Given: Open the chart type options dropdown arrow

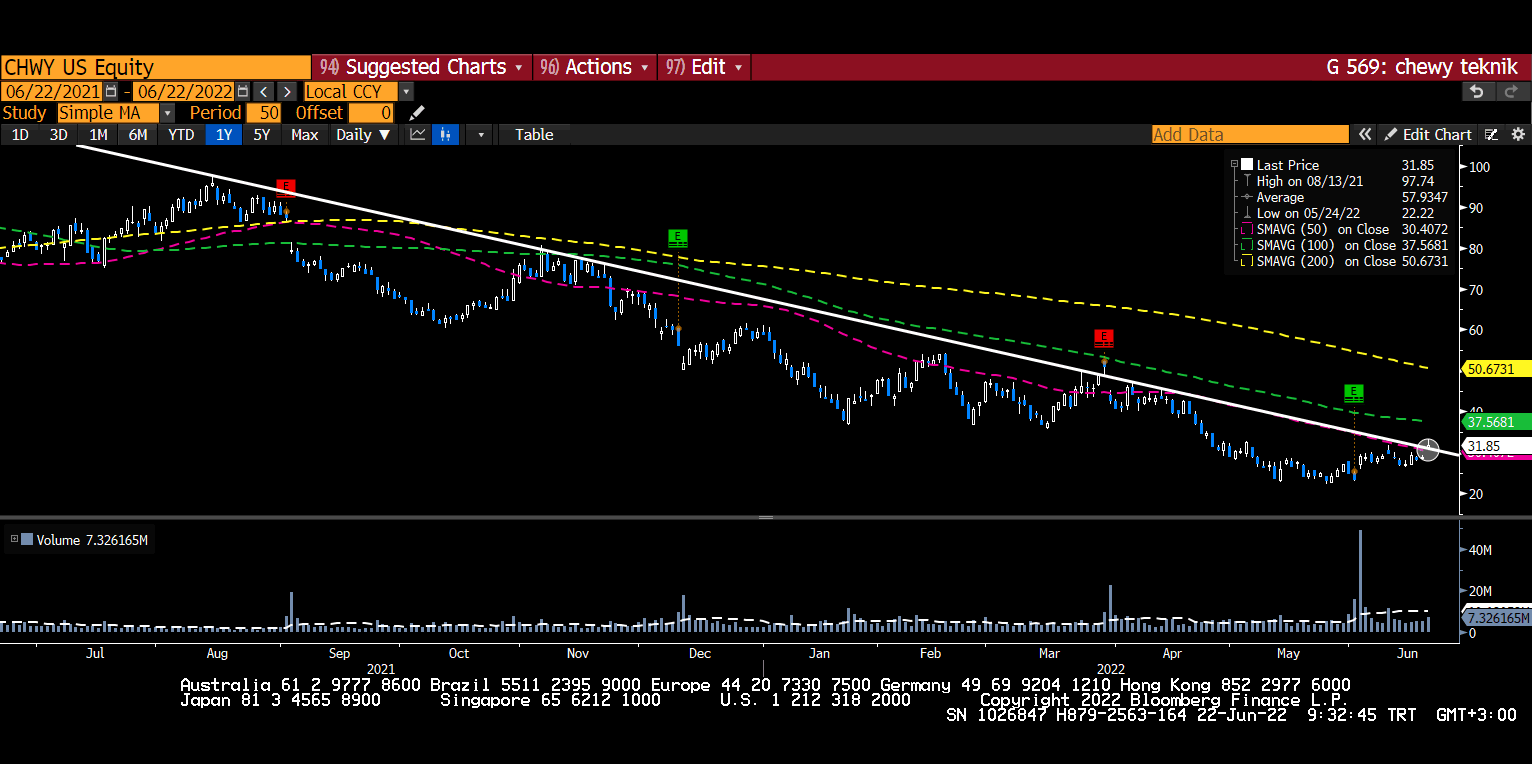Looking at the screenshot, I should (x=481, y=135).
